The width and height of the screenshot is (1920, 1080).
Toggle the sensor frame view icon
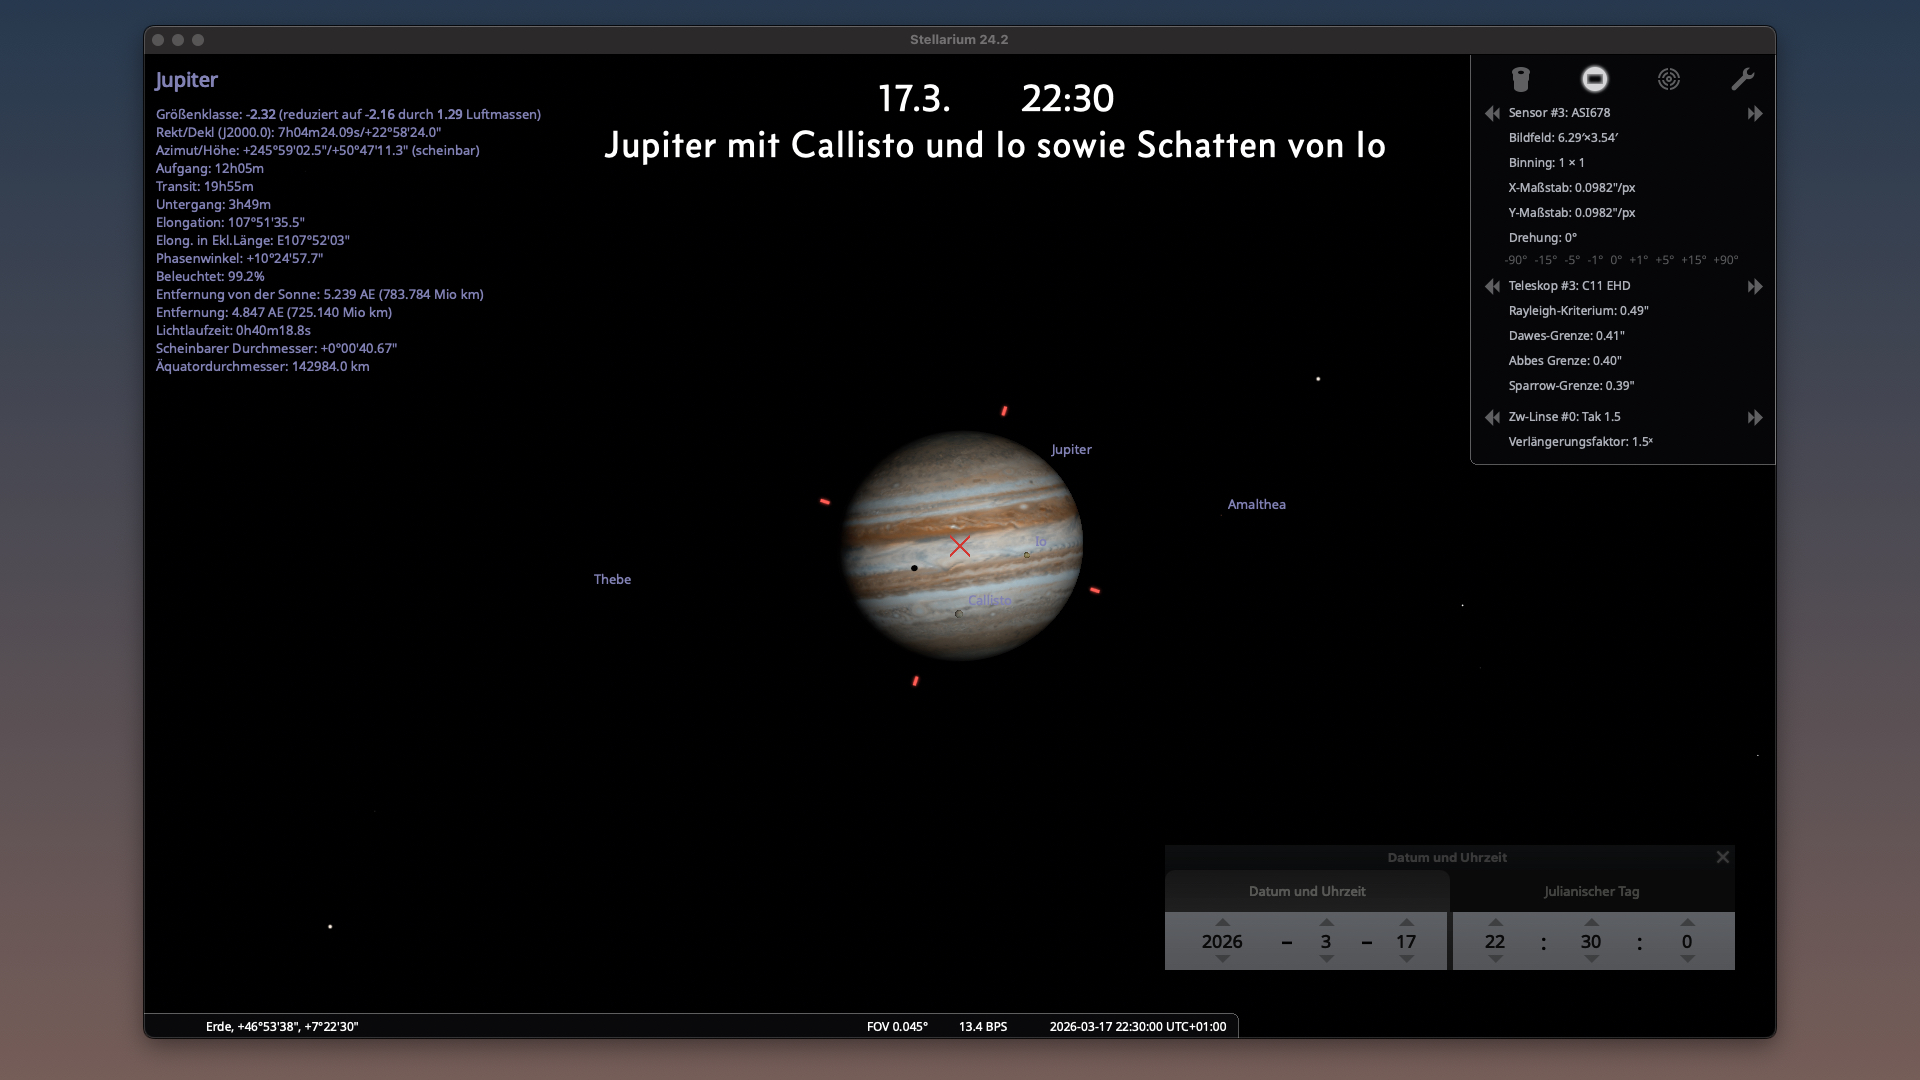click(x=1594, y=79)
